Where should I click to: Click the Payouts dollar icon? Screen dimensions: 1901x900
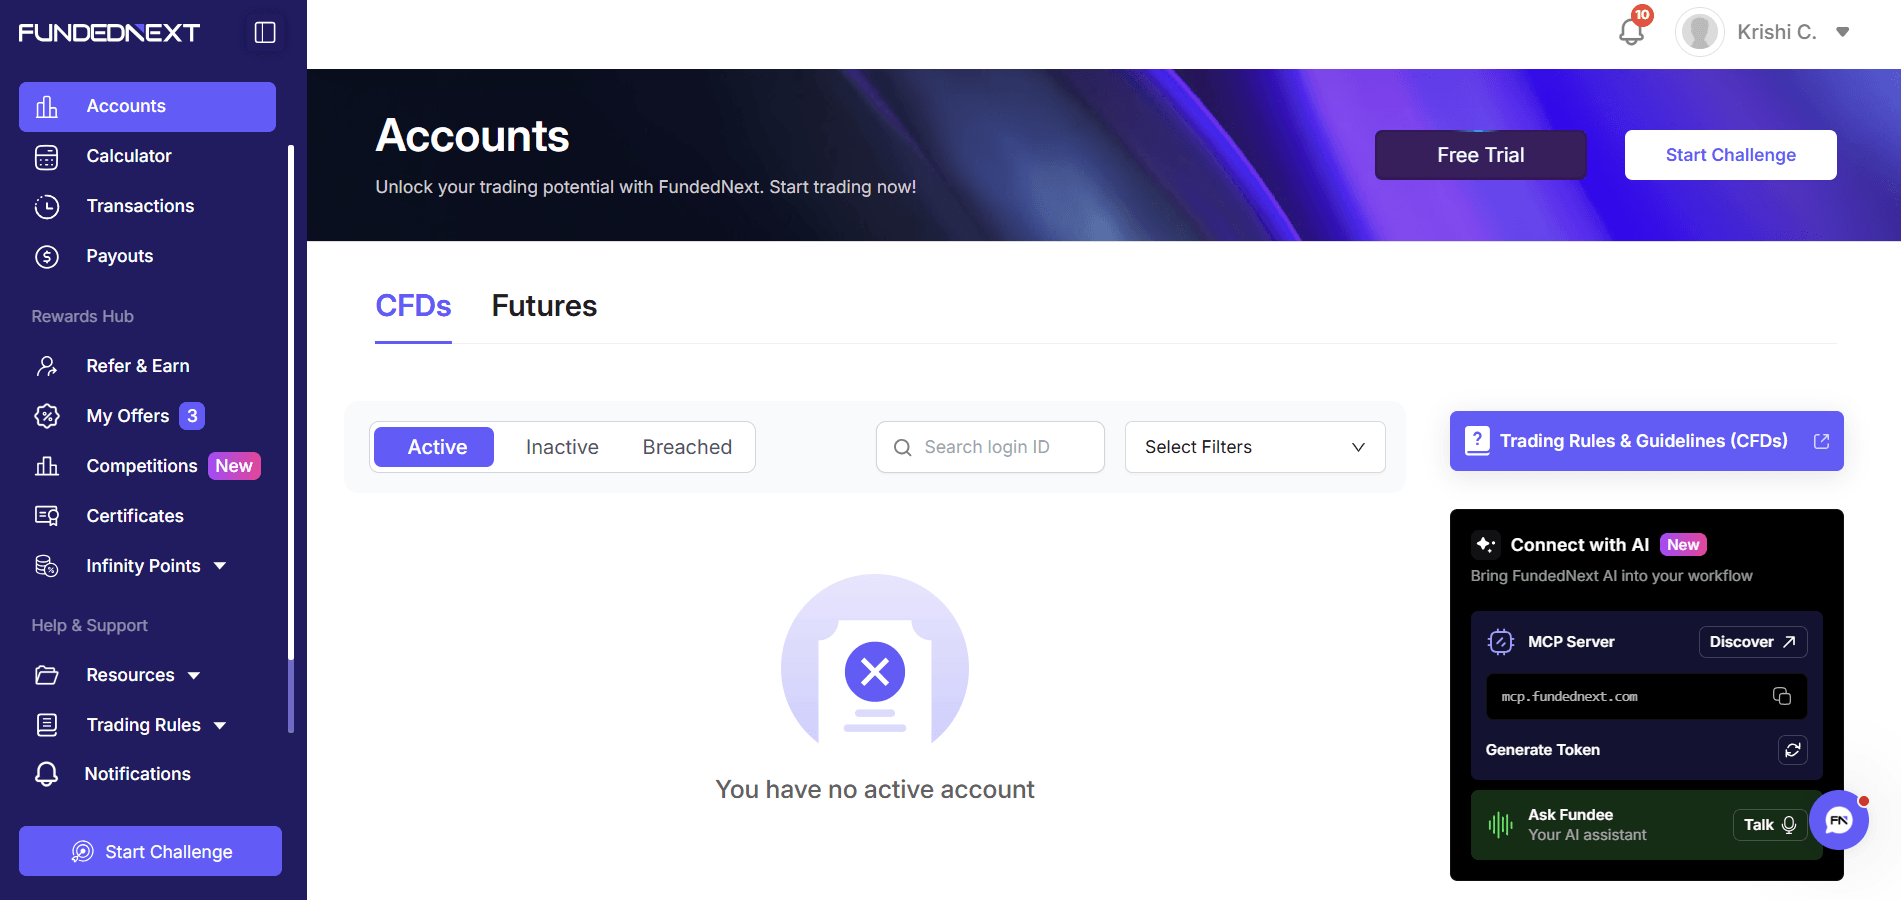pyautogui.click(x=47, y=256)
